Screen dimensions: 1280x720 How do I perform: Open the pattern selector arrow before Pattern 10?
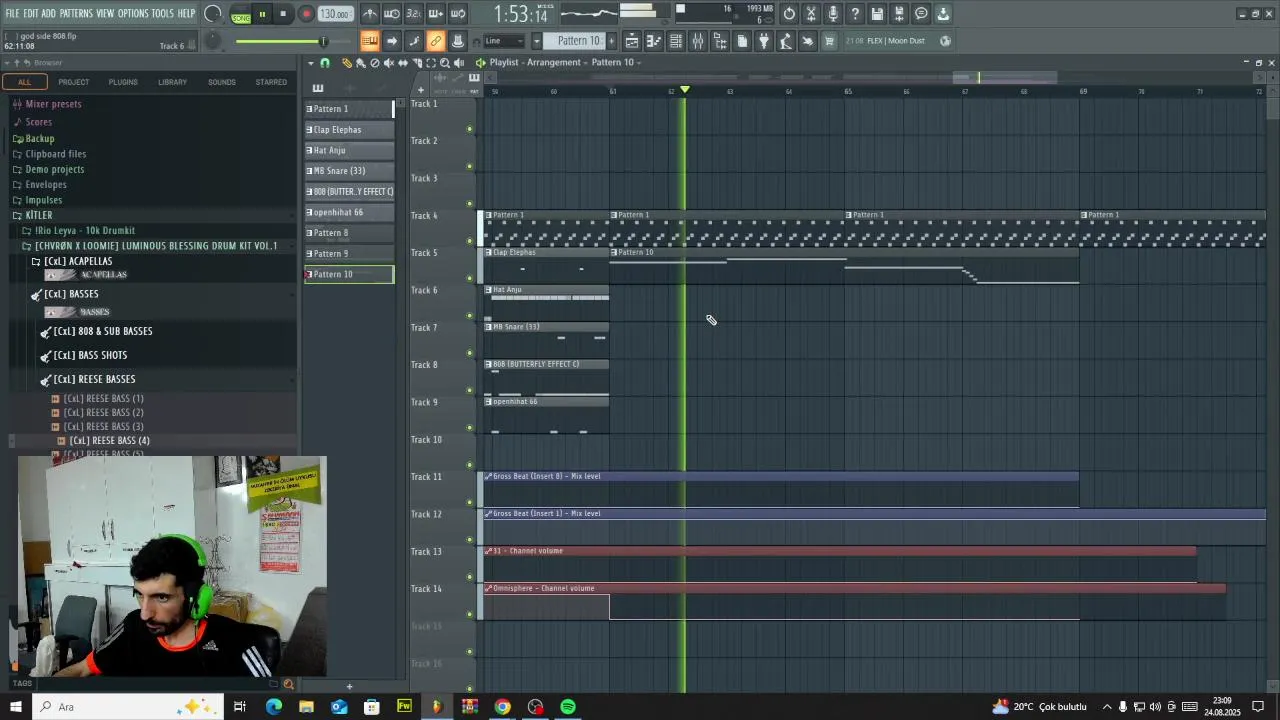pos(537,41)
